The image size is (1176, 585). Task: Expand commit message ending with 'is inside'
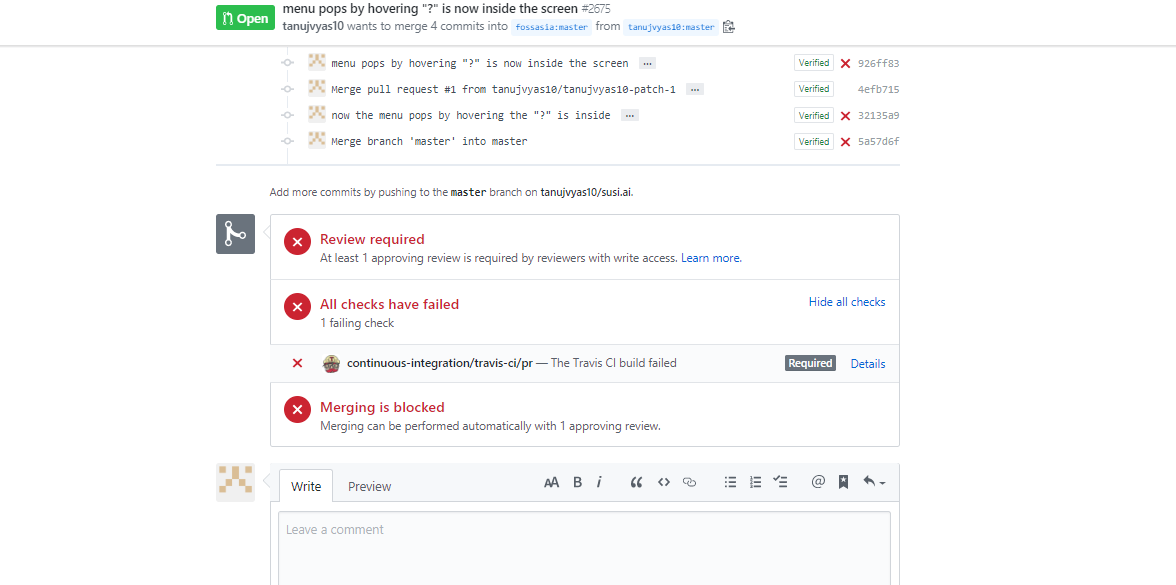click(x=630, y=114)
